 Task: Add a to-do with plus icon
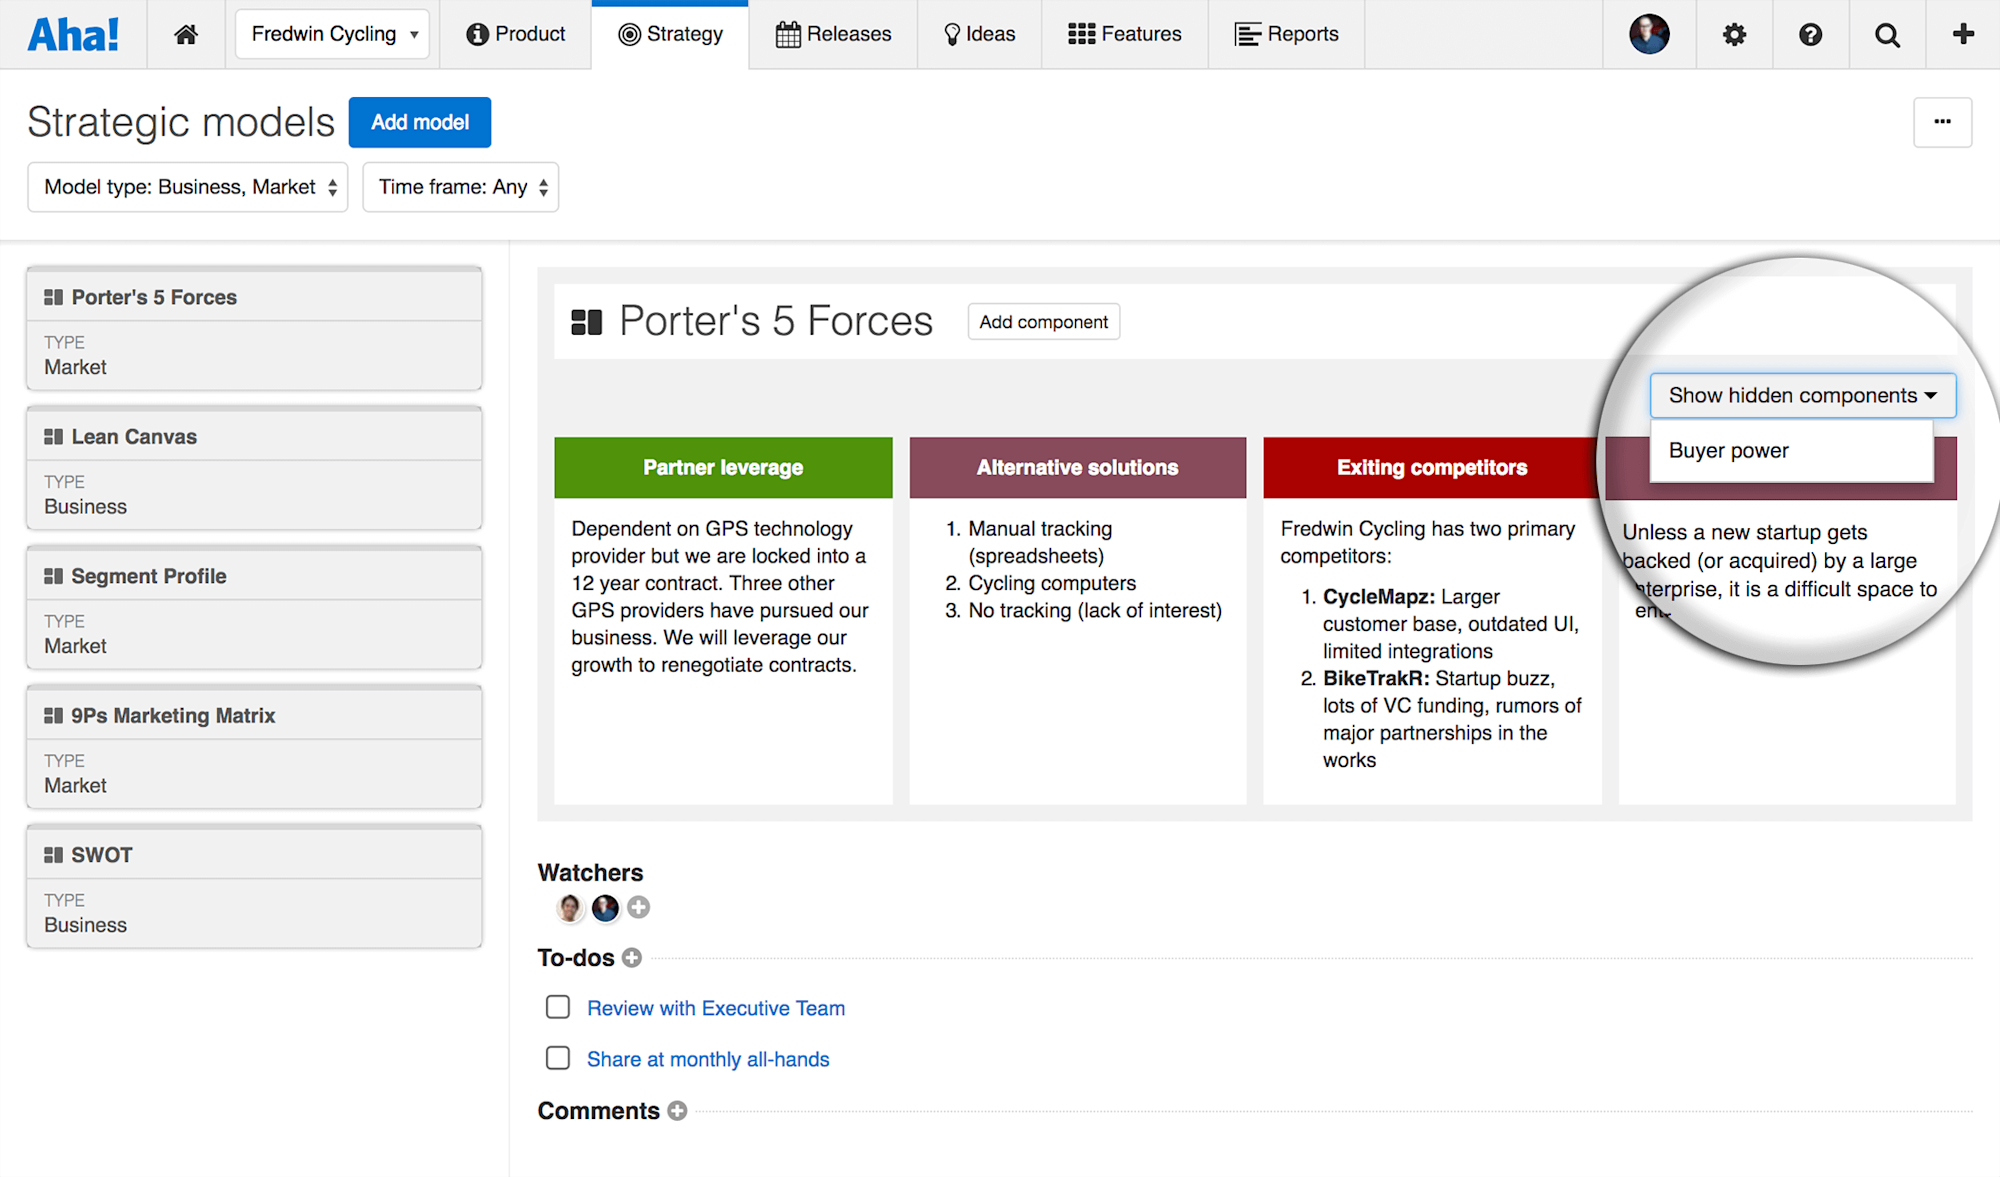(632, 958)
